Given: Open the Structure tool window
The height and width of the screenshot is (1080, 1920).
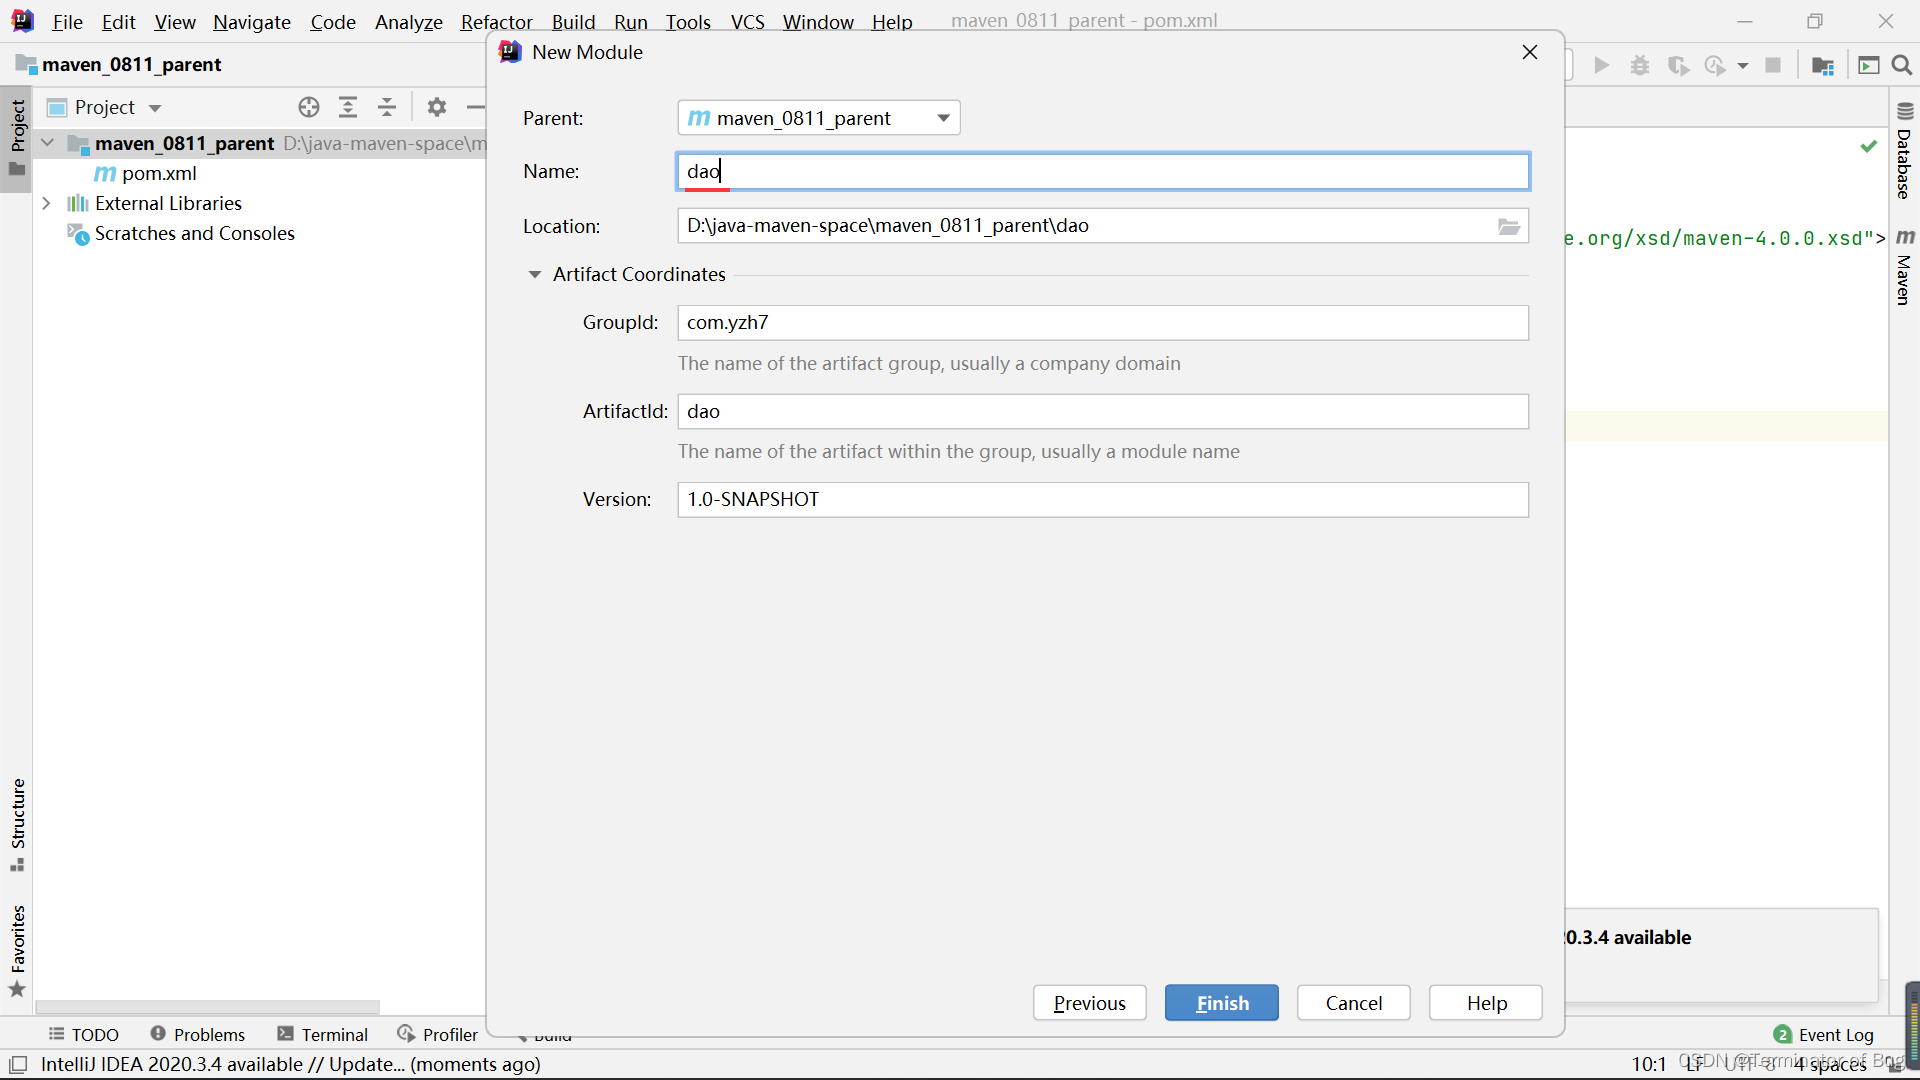Looking at the screenshot, I should [x=17, y=824].
